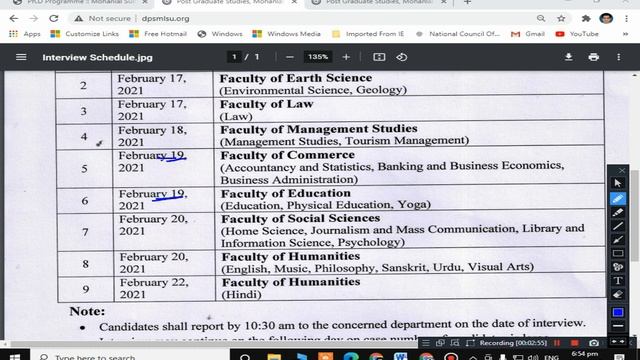Select the pen drawing tool
Viewport: 640px width, 360px height.
pos(618,198)
